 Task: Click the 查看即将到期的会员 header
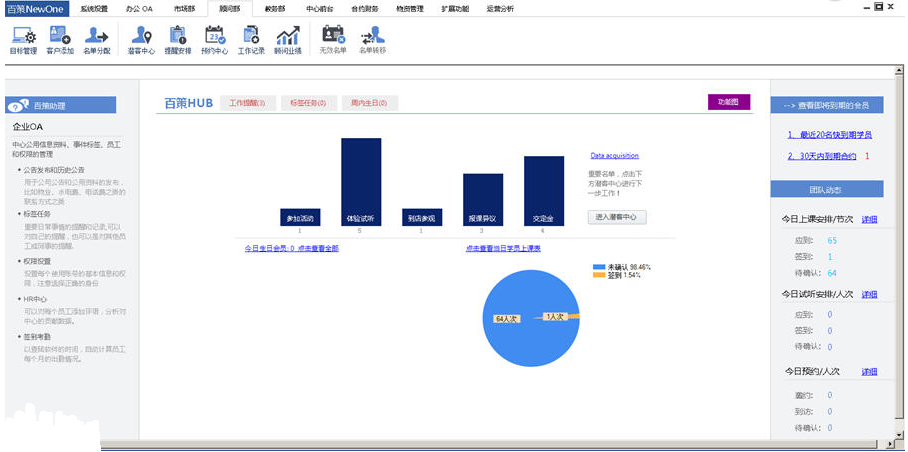(827, 105)
